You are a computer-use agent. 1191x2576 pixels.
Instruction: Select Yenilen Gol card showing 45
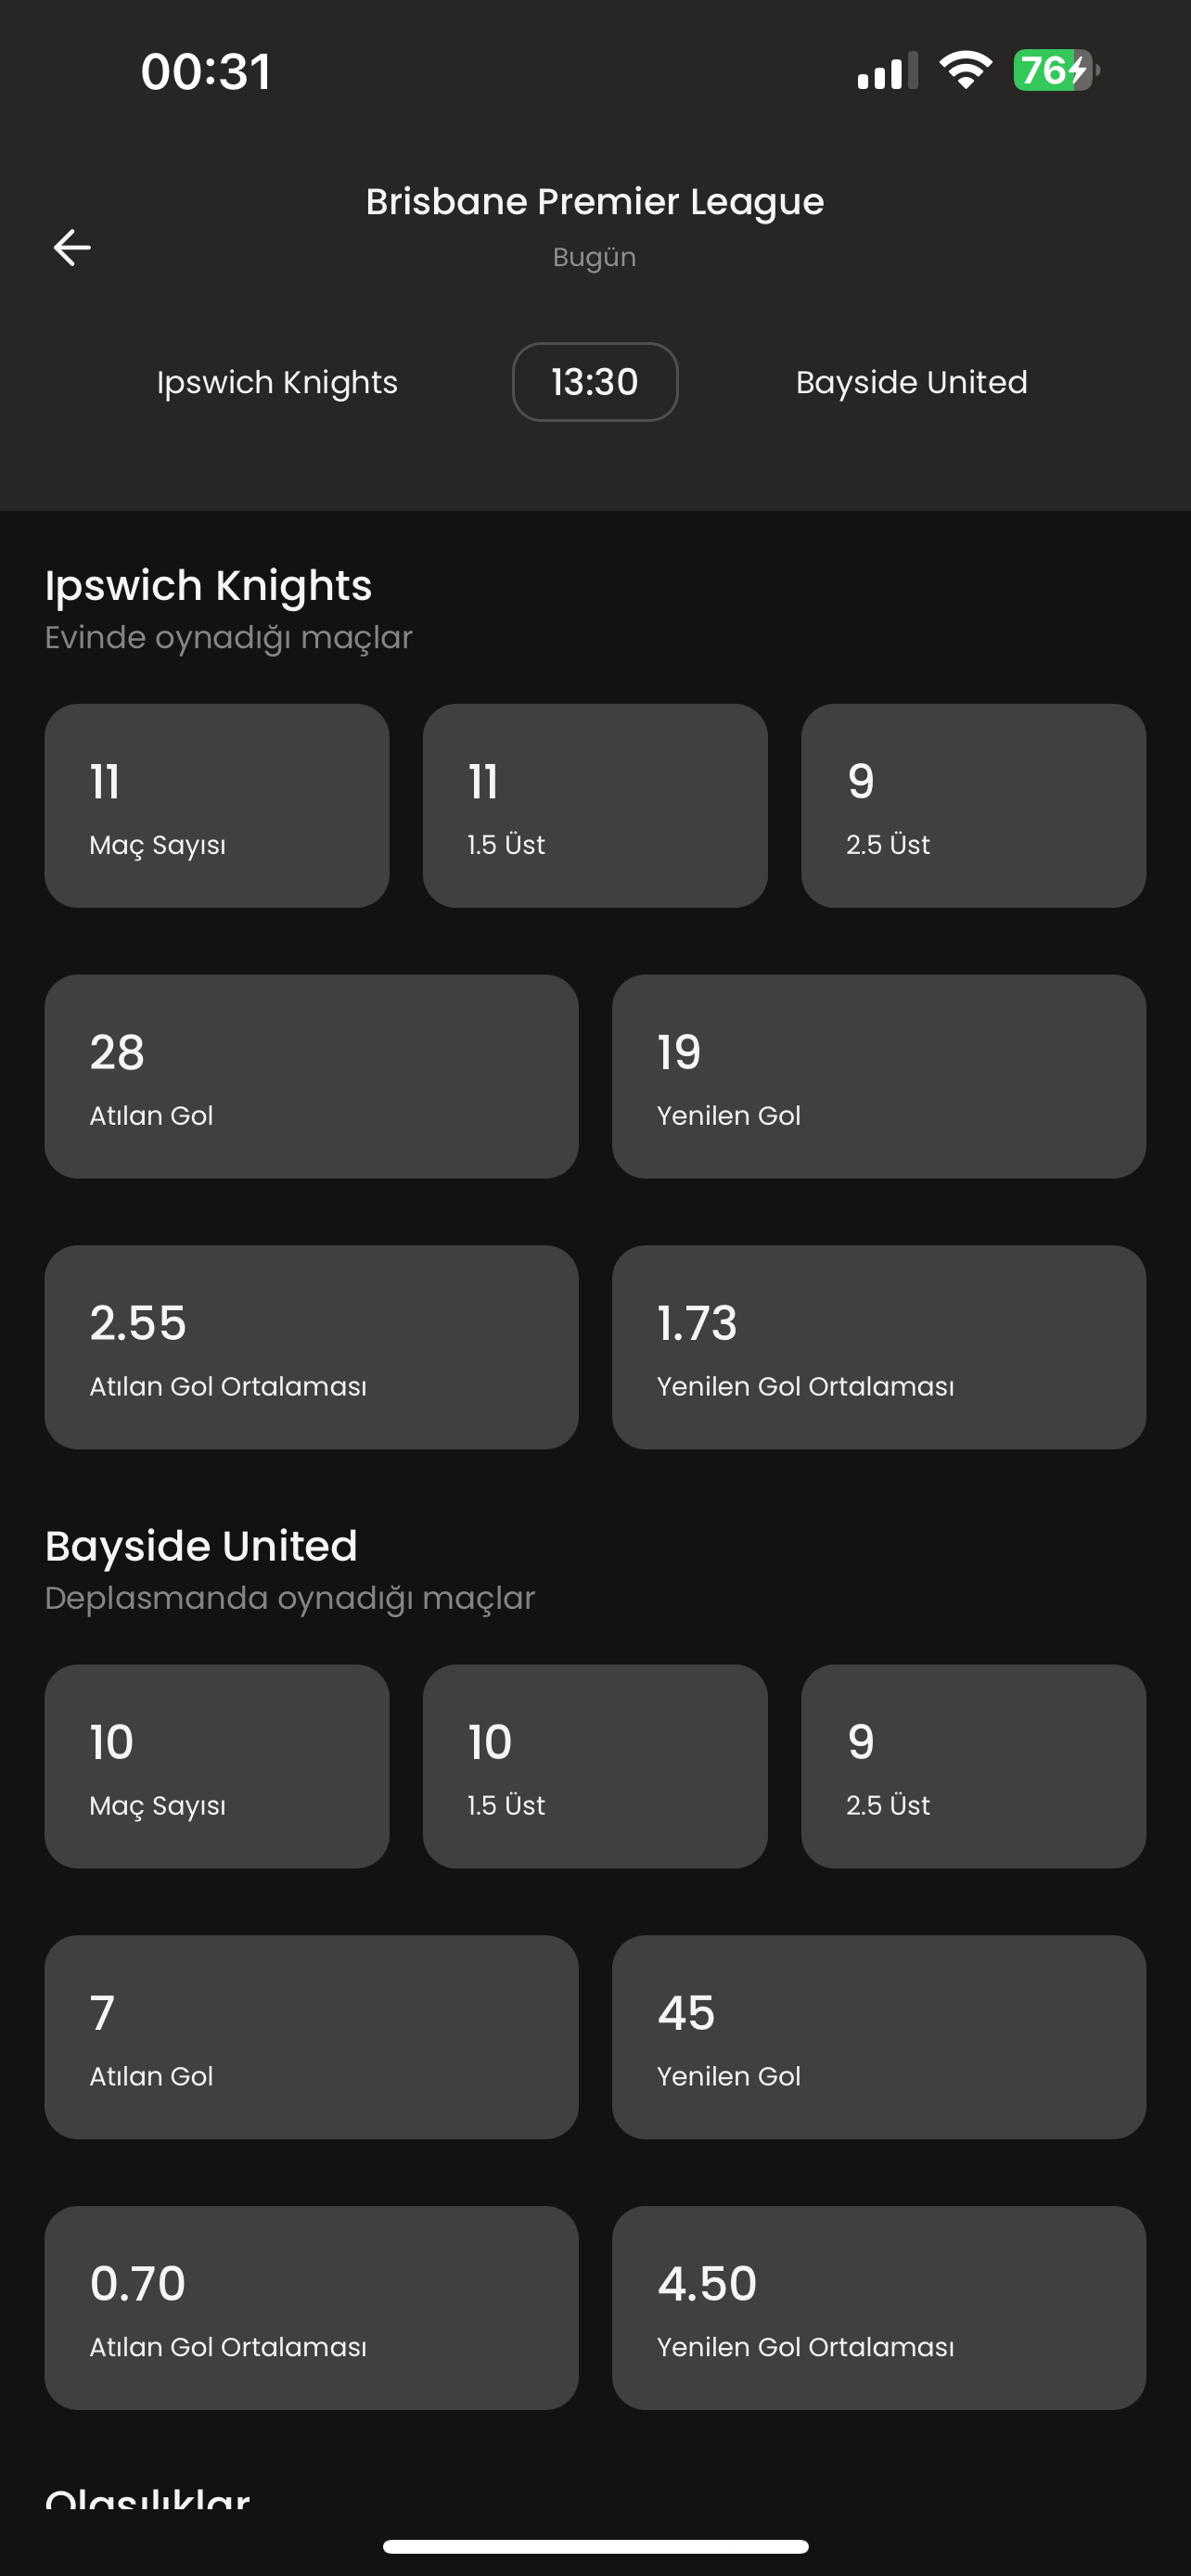(879, 2037)
